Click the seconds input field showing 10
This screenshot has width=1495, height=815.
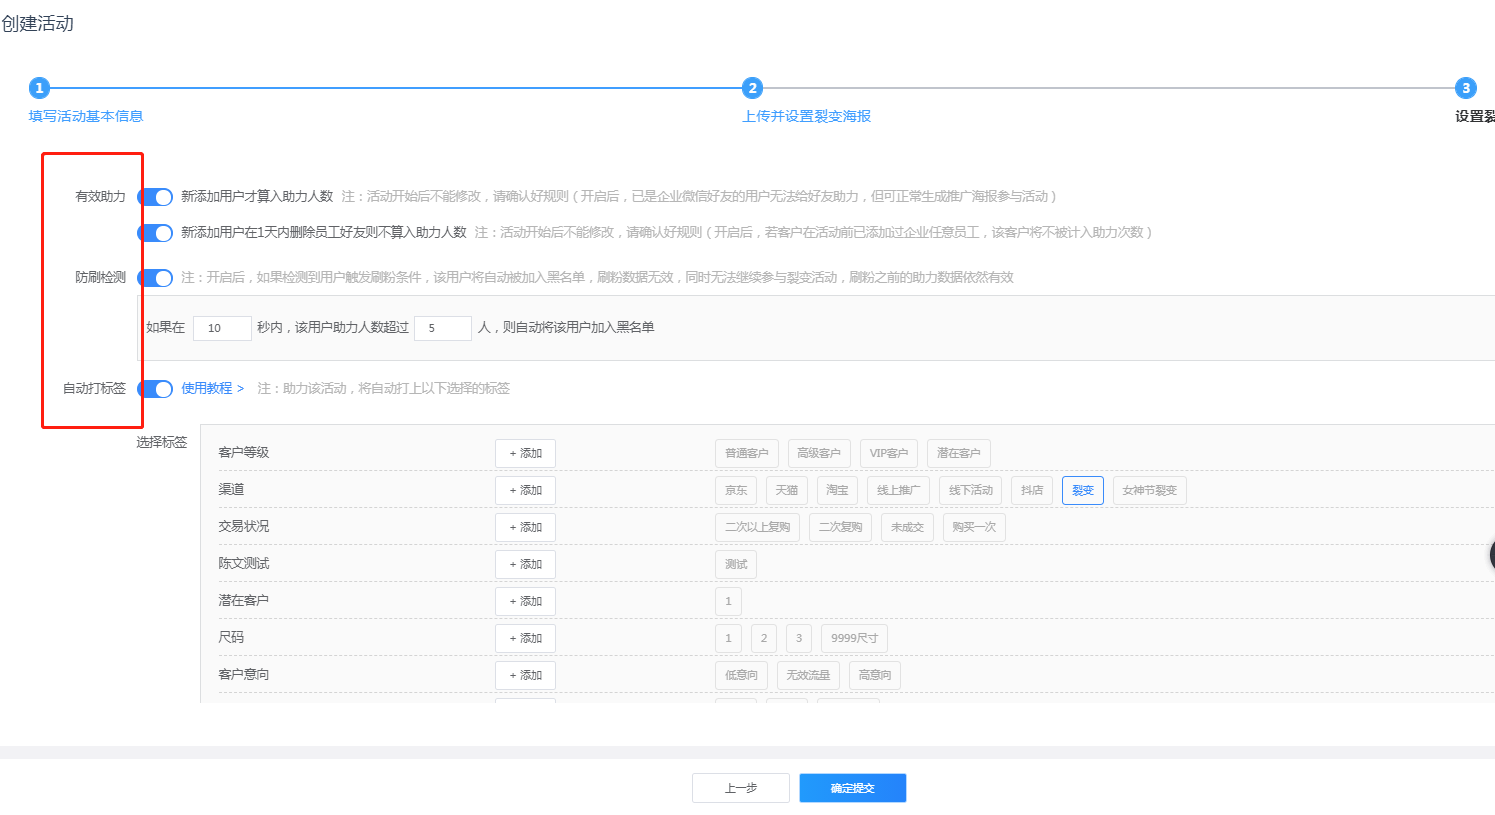click(222, 328)
